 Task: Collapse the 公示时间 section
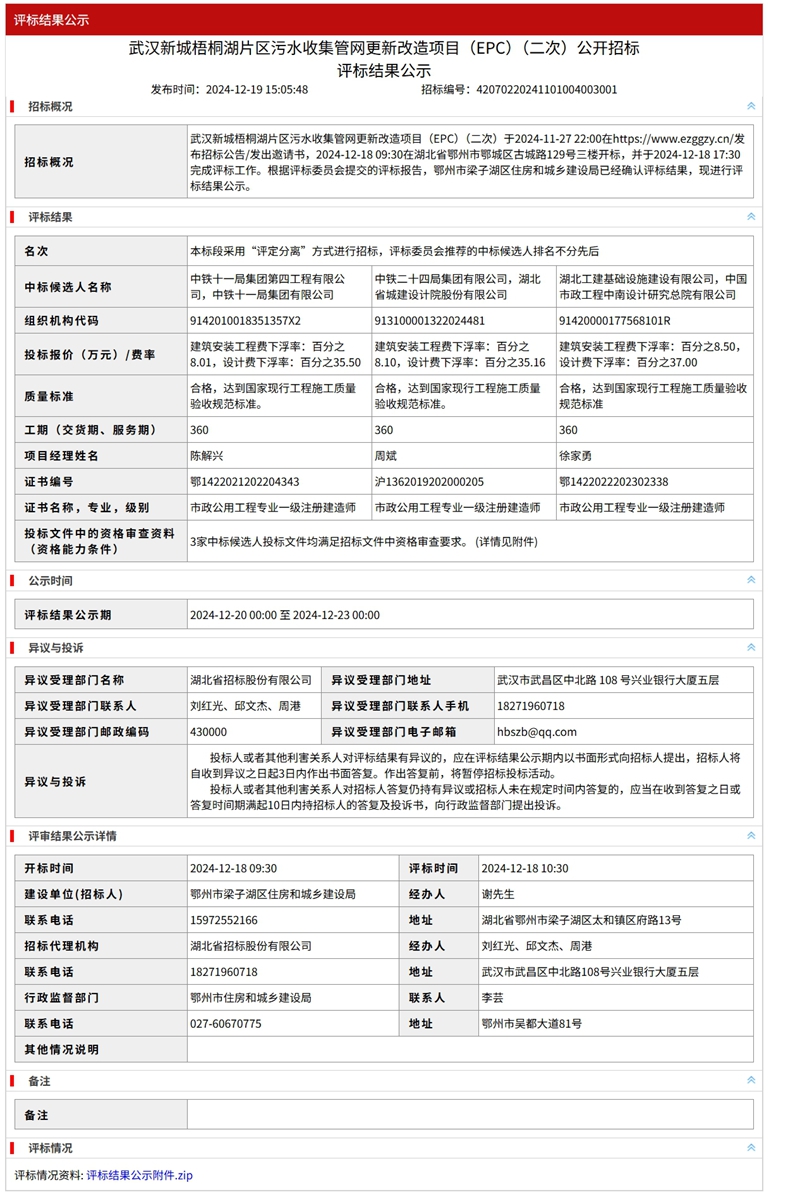coord(750,580)
